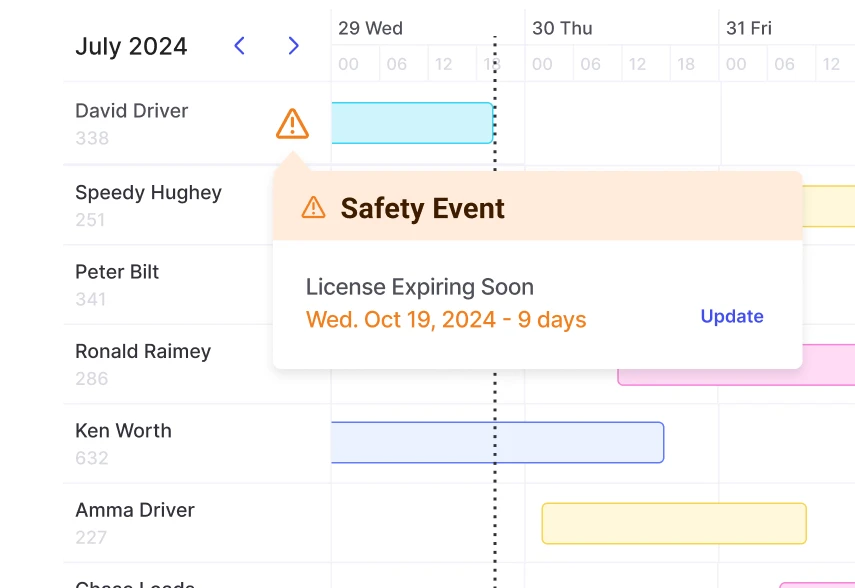Click the 00 hour label under 31 Fri
The image size is (855, 588).
click(x=736, y=64)
